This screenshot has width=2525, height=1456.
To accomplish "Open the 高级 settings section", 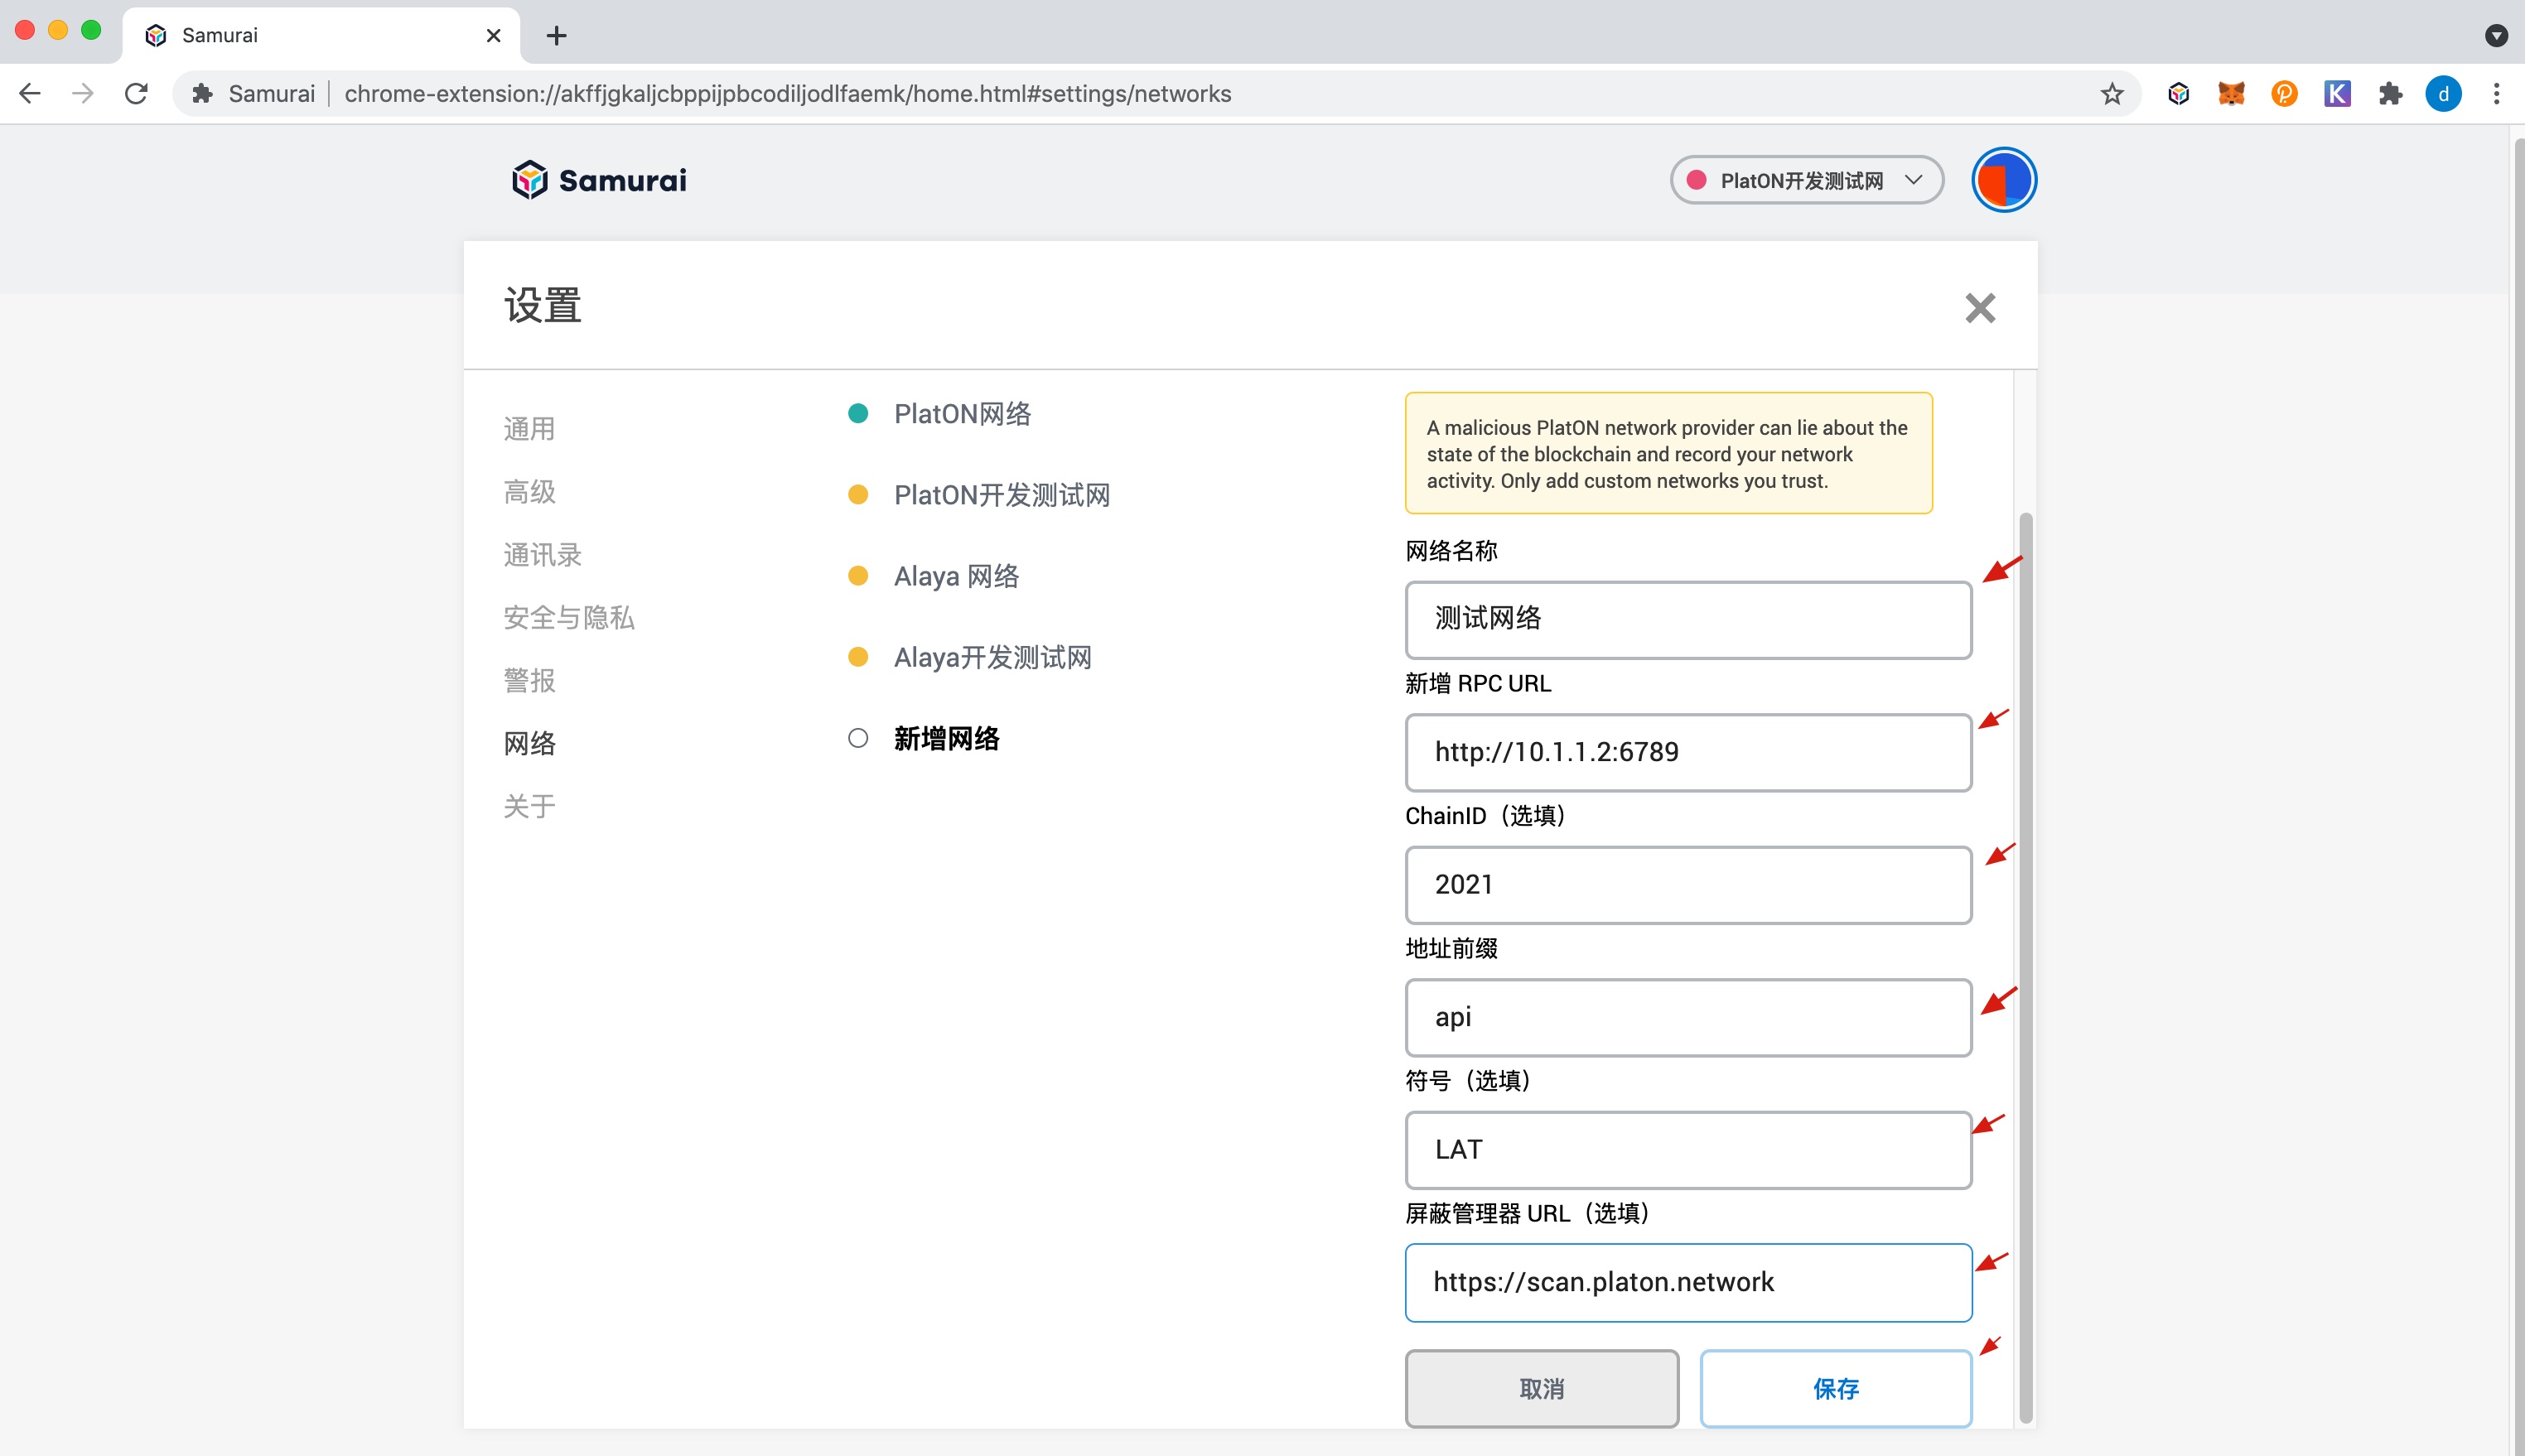I will tap(529, 492).
